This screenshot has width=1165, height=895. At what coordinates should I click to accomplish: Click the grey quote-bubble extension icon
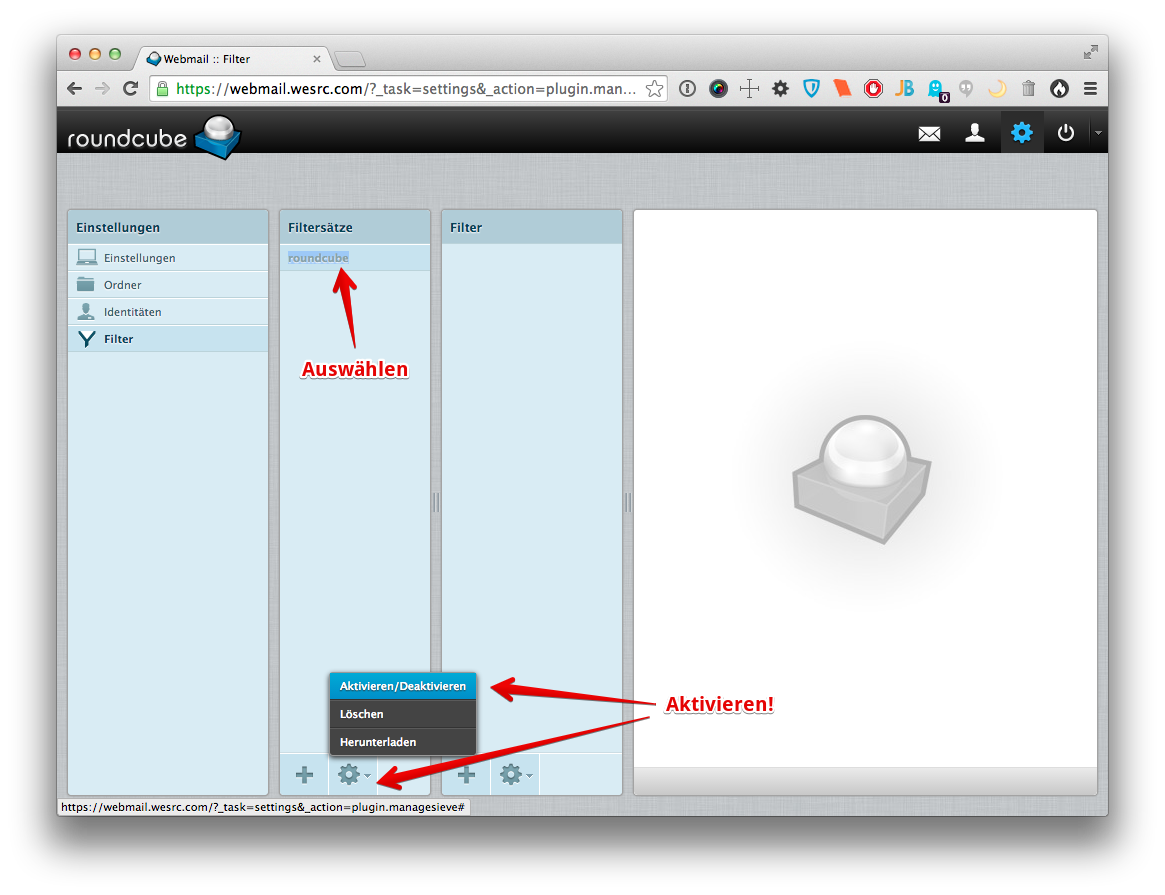tap(966, 89)
